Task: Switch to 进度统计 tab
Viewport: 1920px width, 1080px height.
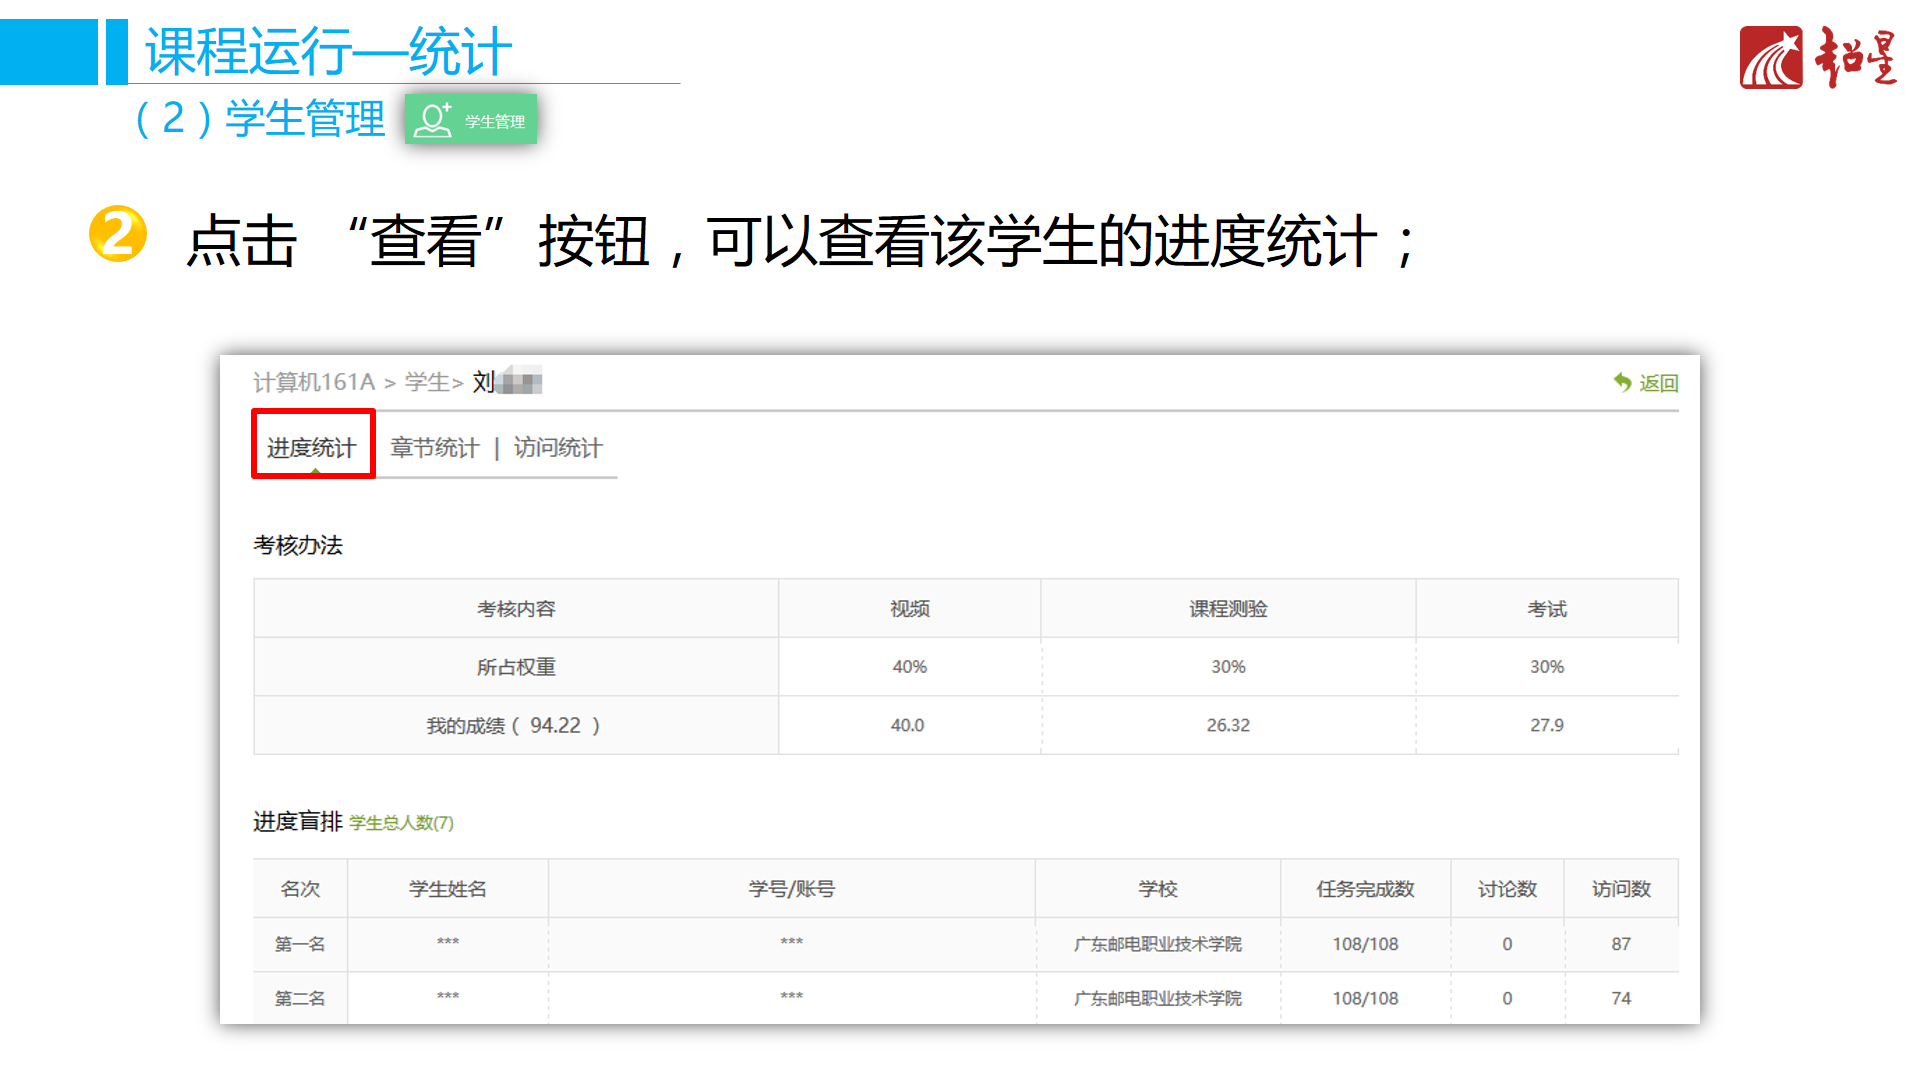Action: point(311,447)
